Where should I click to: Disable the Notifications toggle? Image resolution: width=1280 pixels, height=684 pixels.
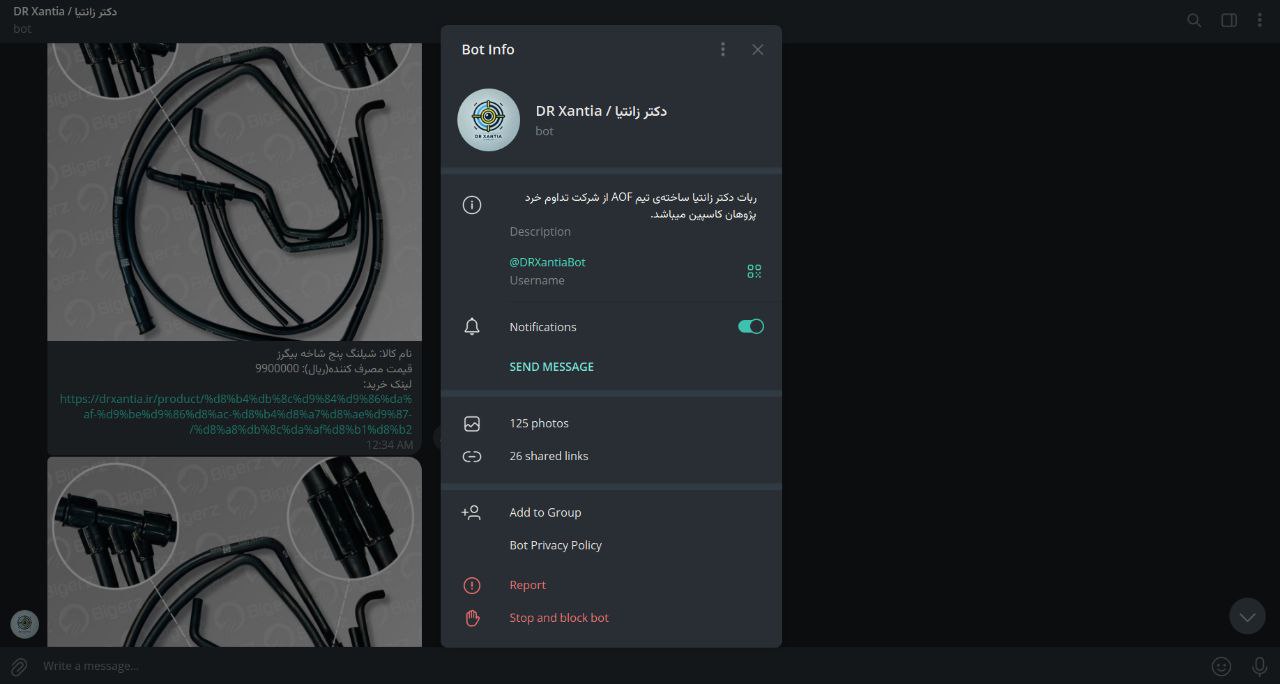pos(750,326)
